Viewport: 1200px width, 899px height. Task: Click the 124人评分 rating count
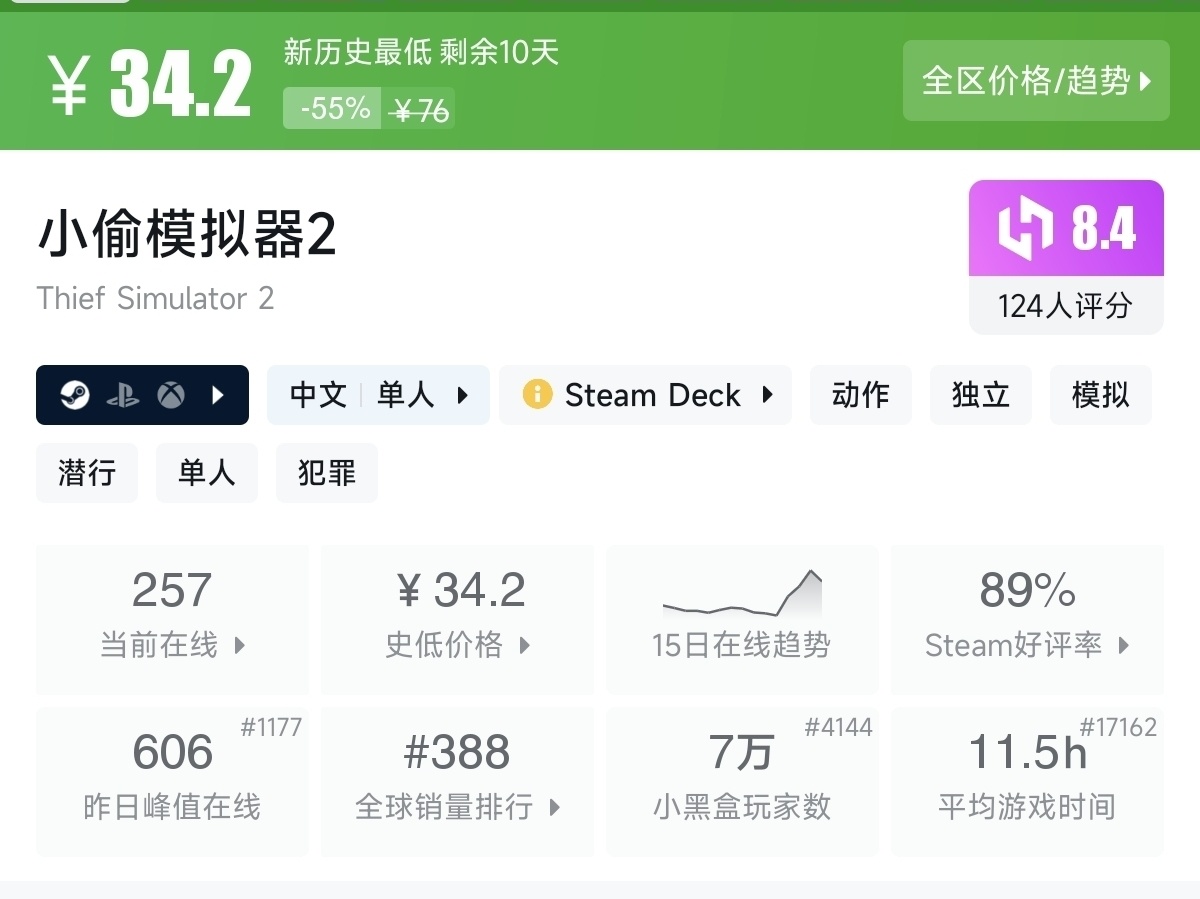pos(1065,305)
